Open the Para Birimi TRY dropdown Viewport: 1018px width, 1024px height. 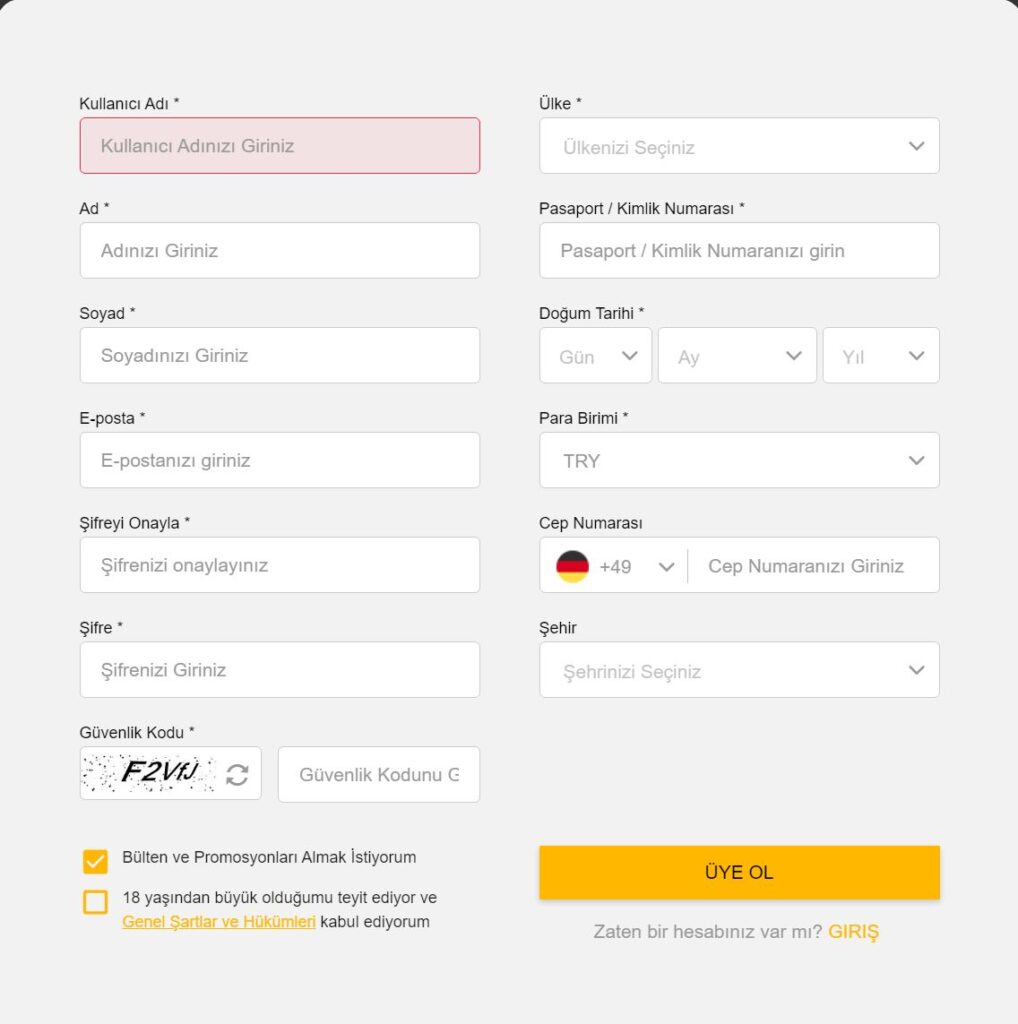(739, 460)
